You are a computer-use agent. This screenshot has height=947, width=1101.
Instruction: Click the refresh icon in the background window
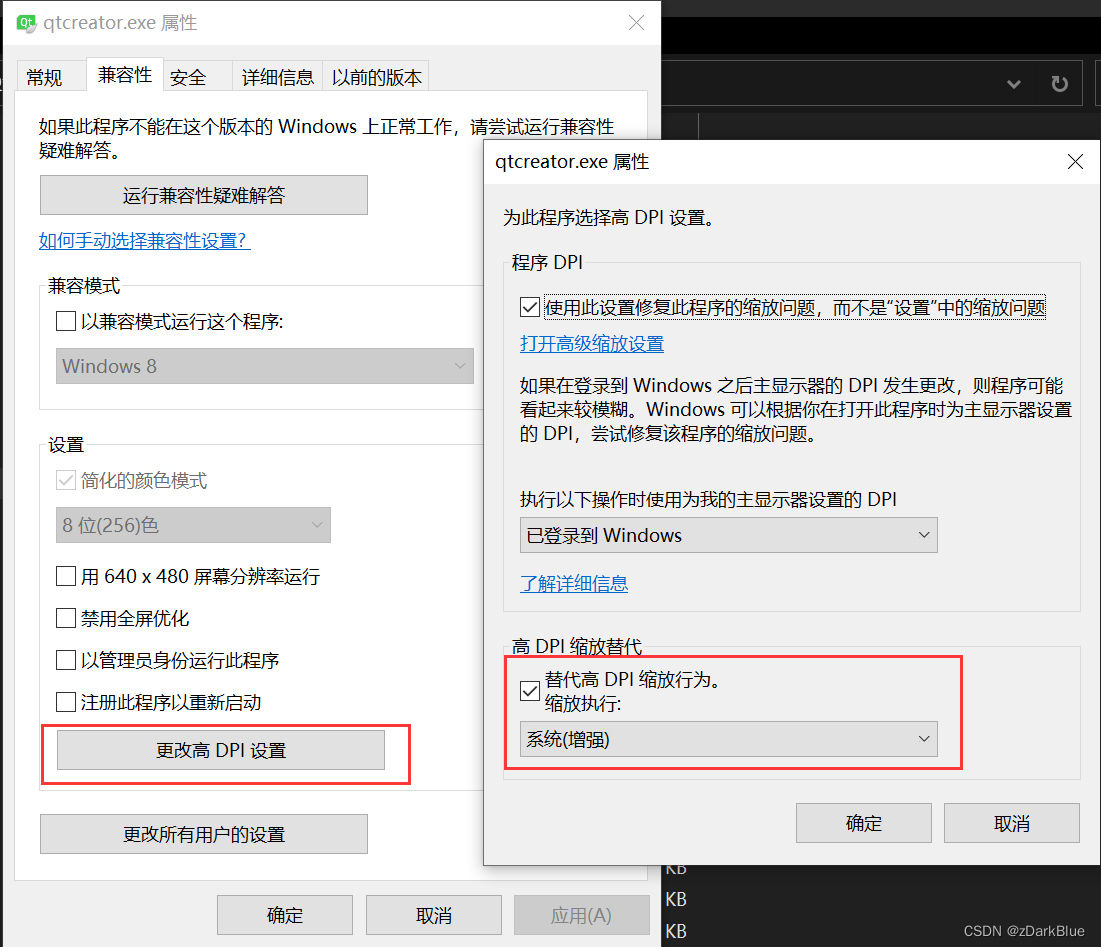1060,84
